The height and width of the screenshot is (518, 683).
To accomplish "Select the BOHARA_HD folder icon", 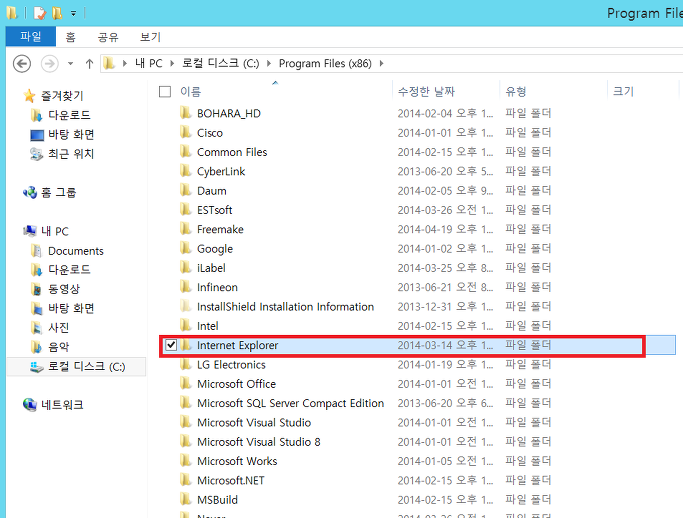I will (186, 113).
